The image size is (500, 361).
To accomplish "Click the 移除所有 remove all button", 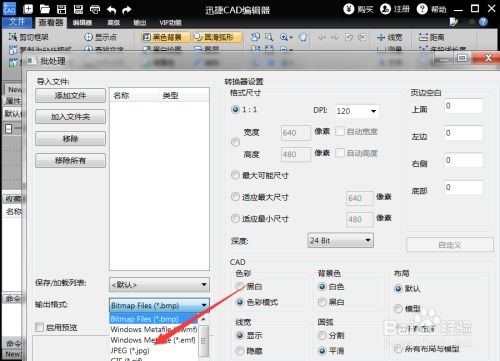I will tap(70, 161).
